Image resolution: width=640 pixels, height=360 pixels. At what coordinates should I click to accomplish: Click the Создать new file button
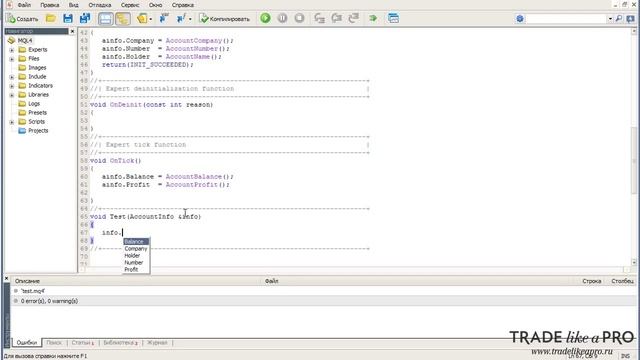click(22, 18)
